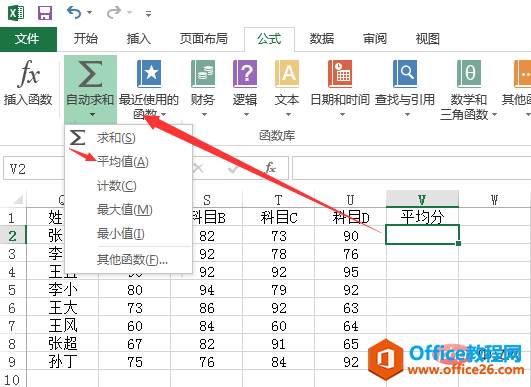The height and width of the screenshot is (387, 531).
Task: Select the 公式 tab
Action: 269,39
